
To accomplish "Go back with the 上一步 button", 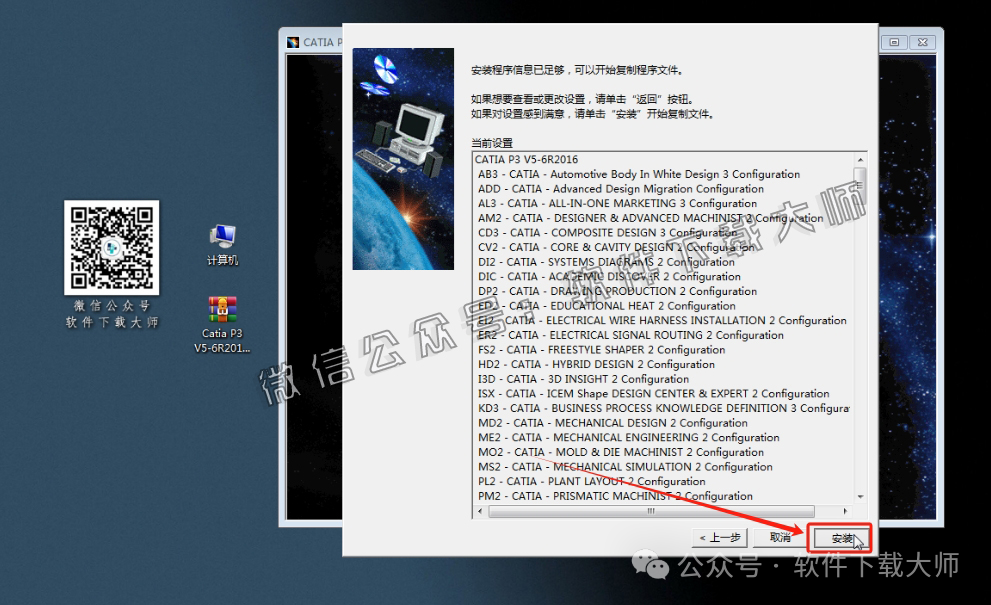I will click(x=720, y=538).
